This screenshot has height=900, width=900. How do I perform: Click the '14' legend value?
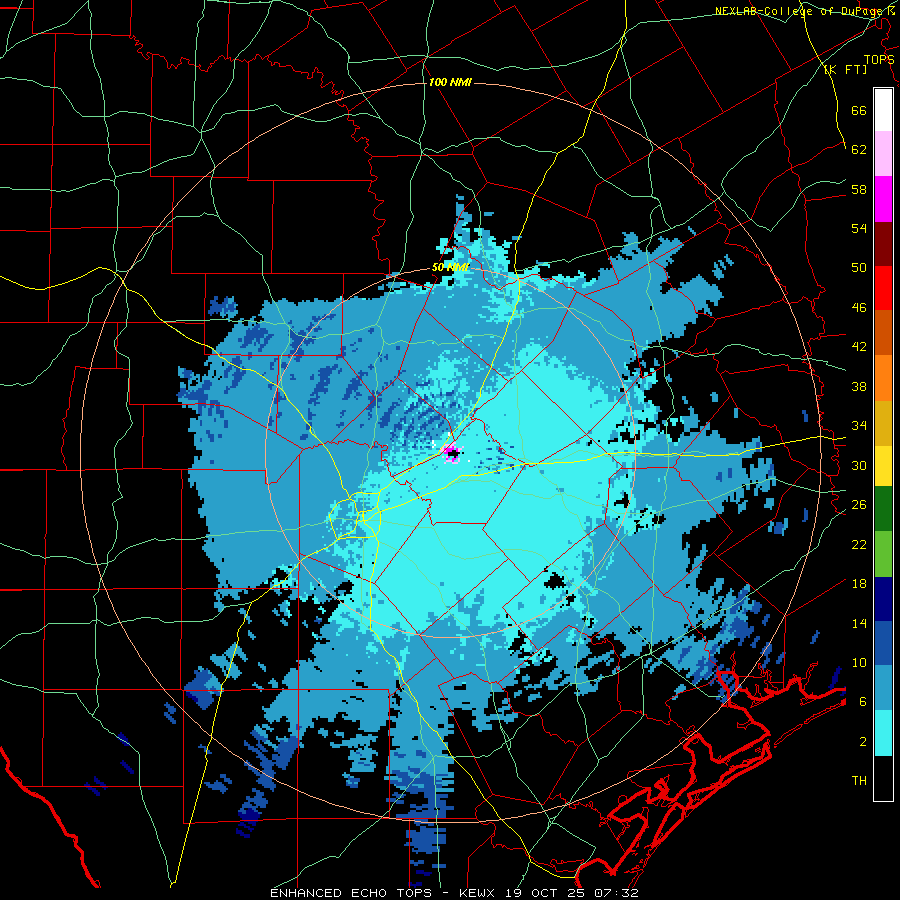[x=859, y=623]
